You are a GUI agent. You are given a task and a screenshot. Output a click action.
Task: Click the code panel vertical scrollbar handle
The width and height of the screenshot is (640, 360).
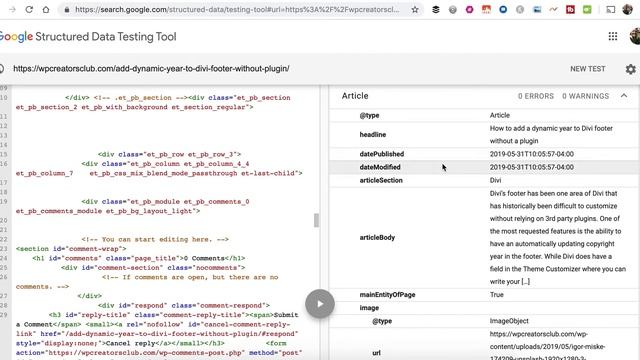(x=316, y=220)
